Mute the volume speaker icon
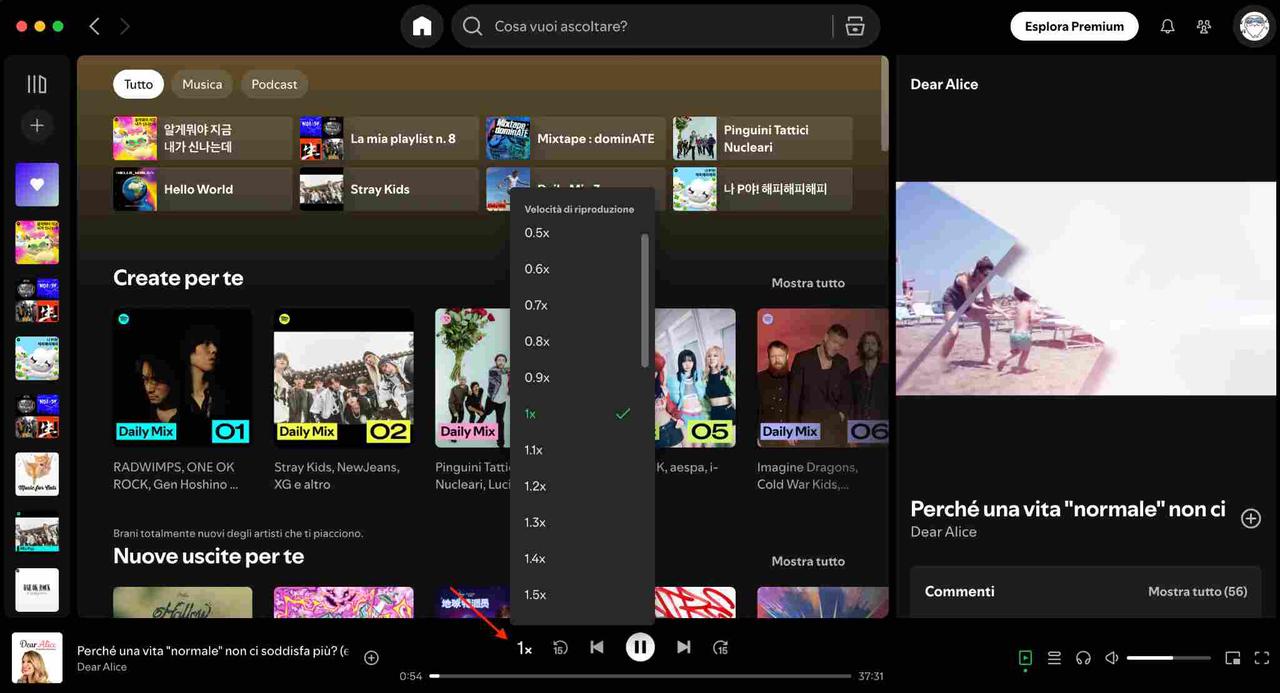 [1111, 658]
